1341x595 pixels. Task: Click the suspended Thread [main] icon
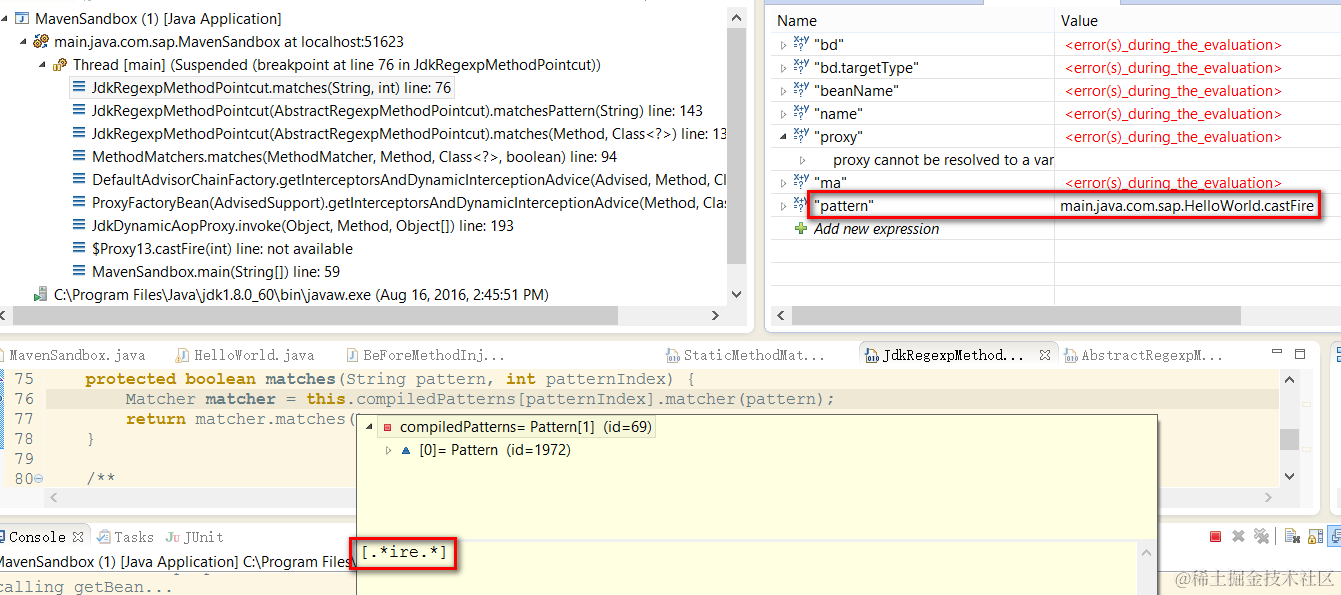pyautogui.click(x=60, y=65)
